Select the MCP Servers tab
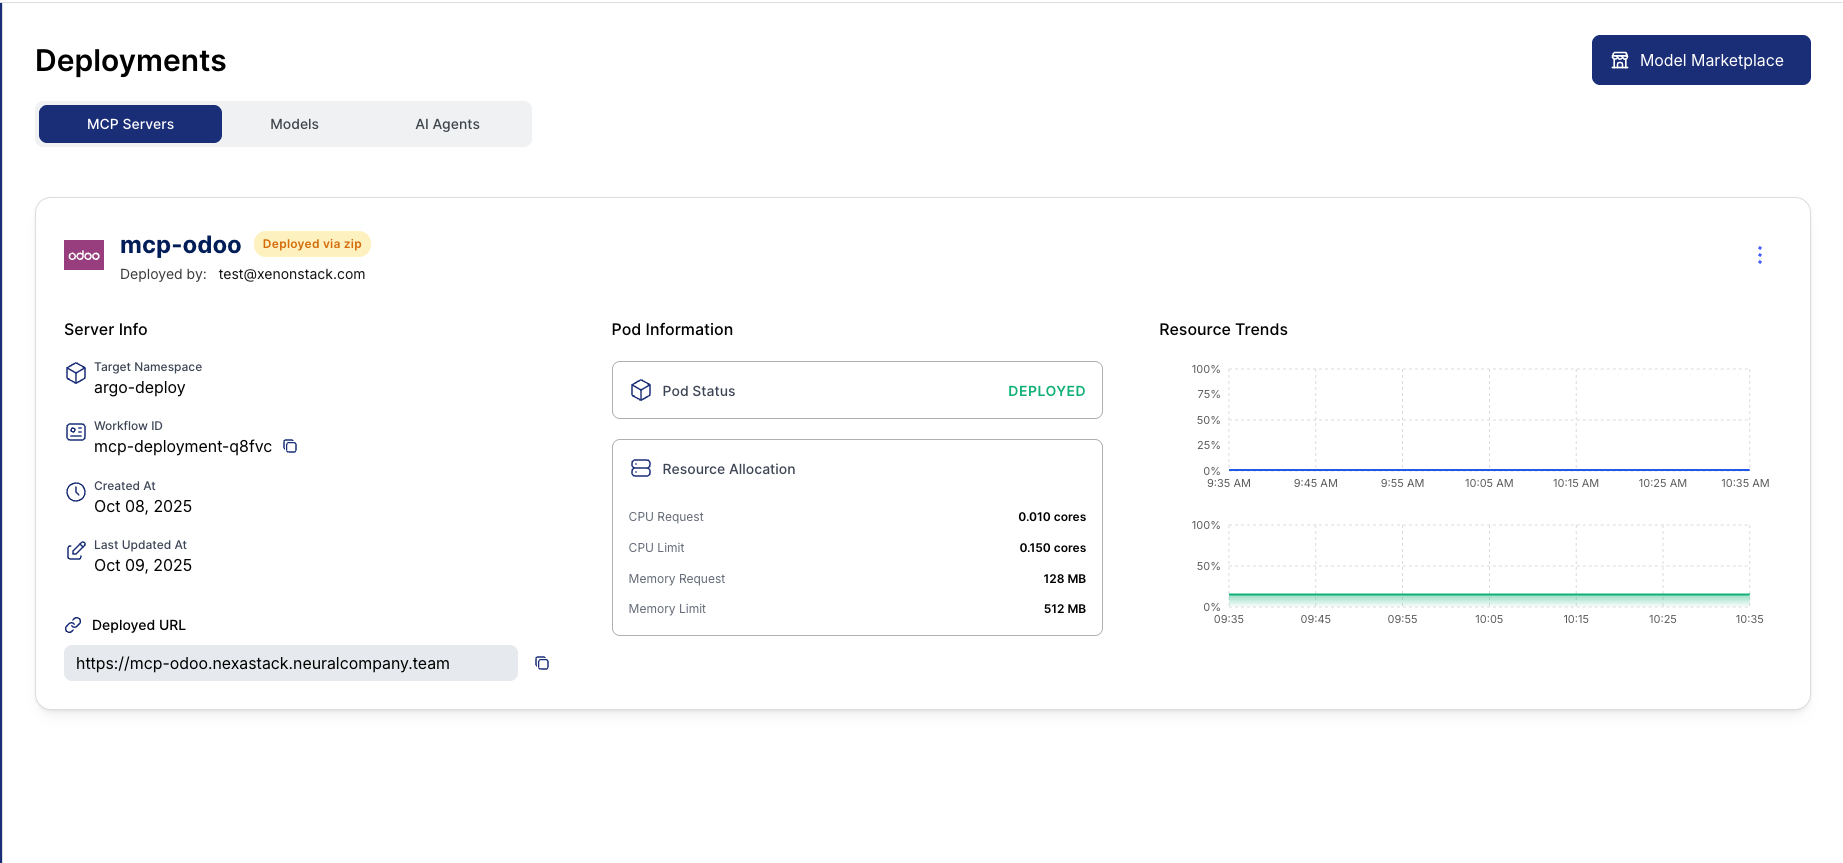This screenshot has width=1843, height=863. click(x=130, y=124)
